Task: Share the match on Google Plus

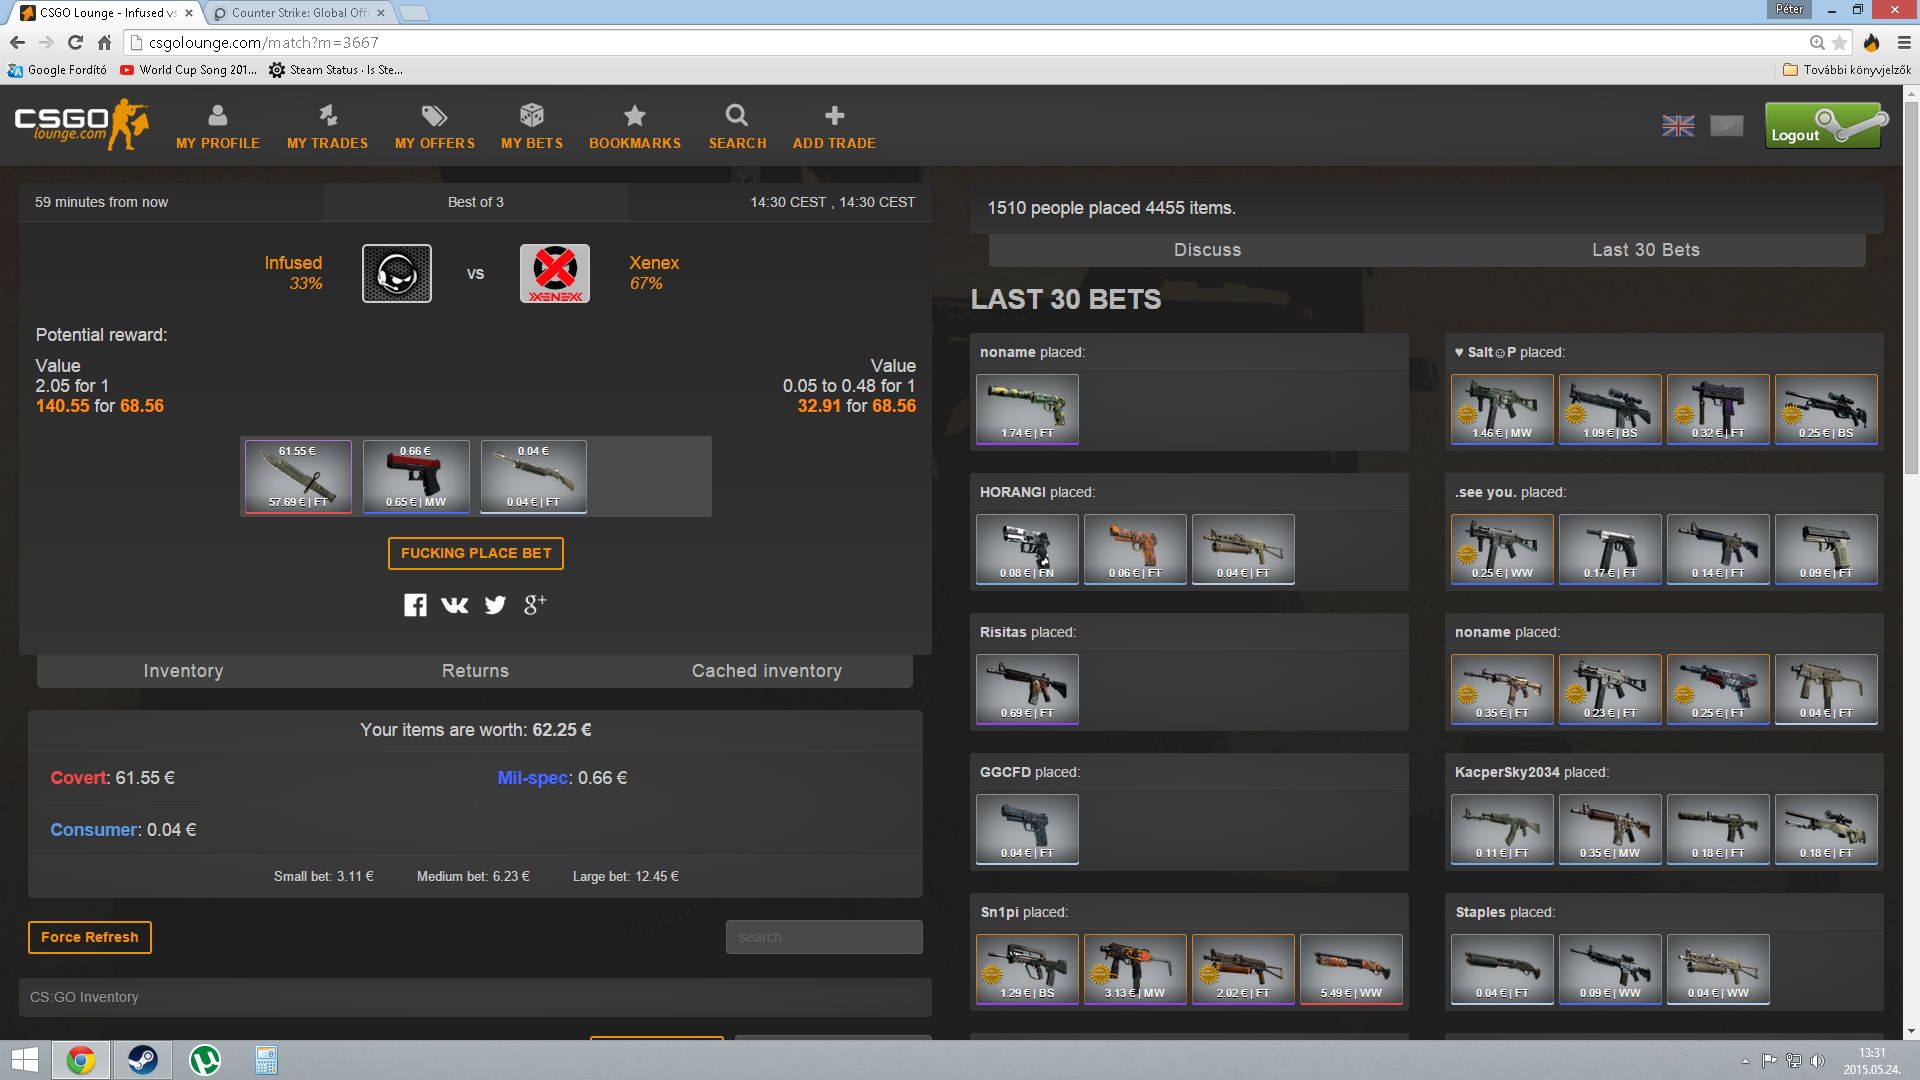Action: point(535,604)
